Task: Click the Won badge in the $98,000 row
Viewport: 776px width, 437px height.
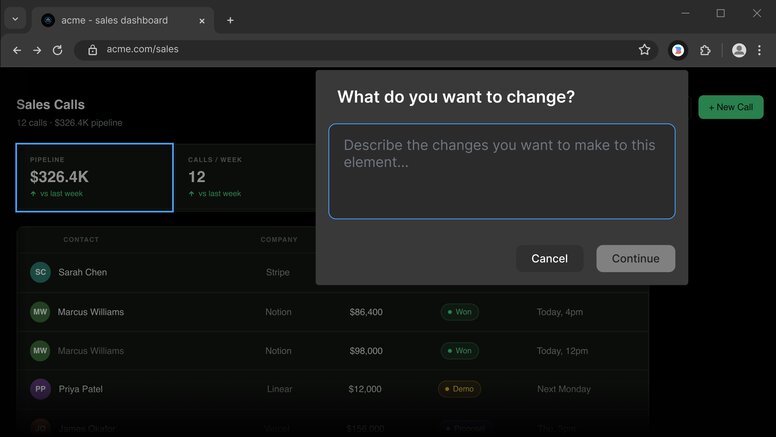Action: pyautogui.click(x=460, y=351)
